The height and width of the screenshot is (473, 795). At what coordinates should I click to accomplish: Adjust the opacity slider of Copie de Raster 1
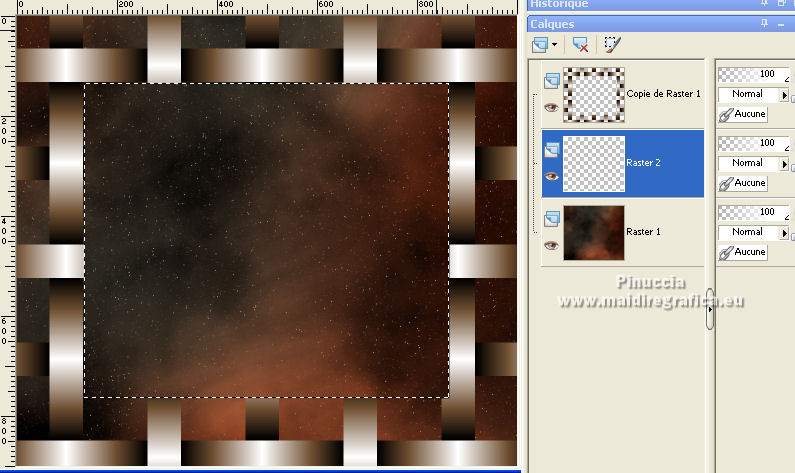click(754, 75)
